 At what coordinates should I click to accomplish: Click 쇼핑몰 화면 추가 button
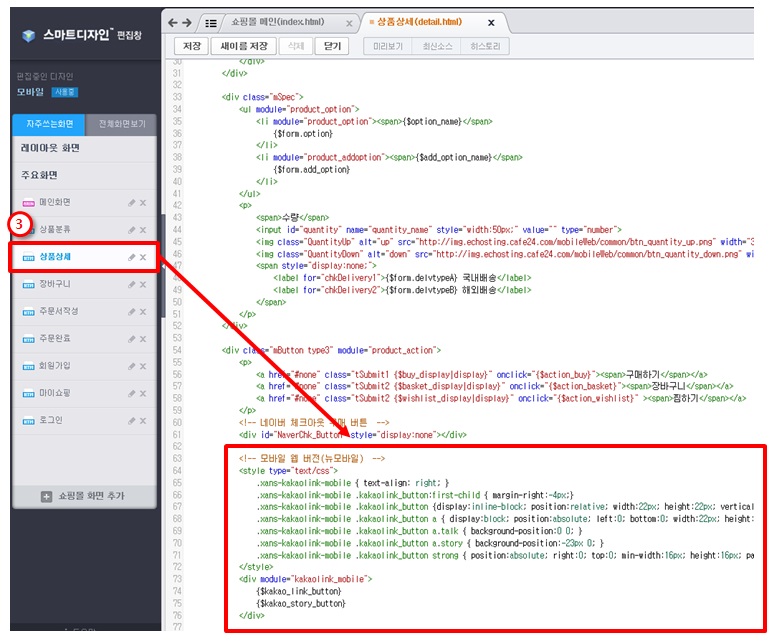click(85, 496)
